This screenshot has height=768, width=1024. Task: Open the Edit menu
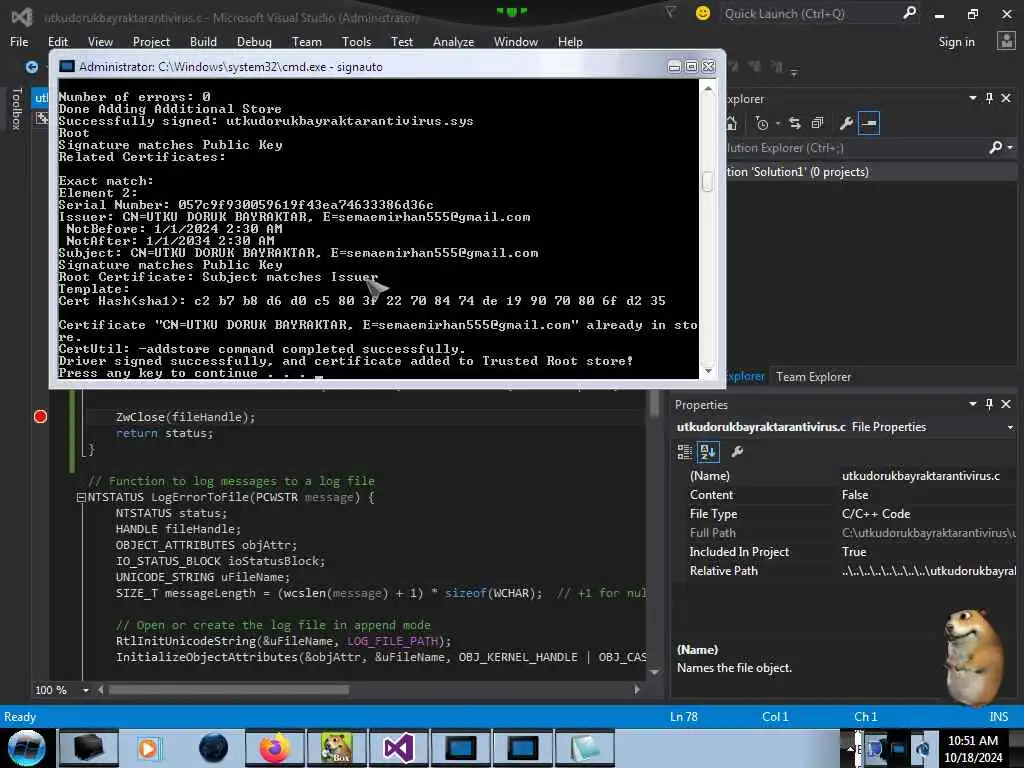click(58, 42)
